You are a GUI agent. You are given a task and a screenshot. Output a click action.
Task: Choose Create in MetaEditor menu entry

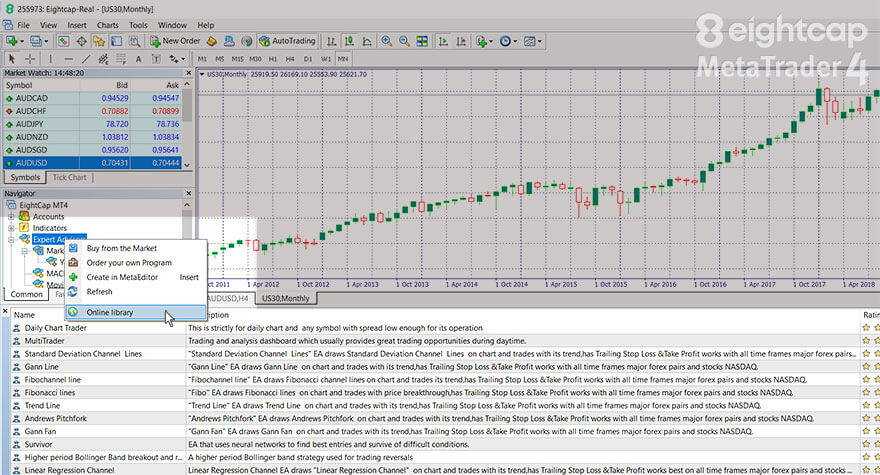click(136, 277)
